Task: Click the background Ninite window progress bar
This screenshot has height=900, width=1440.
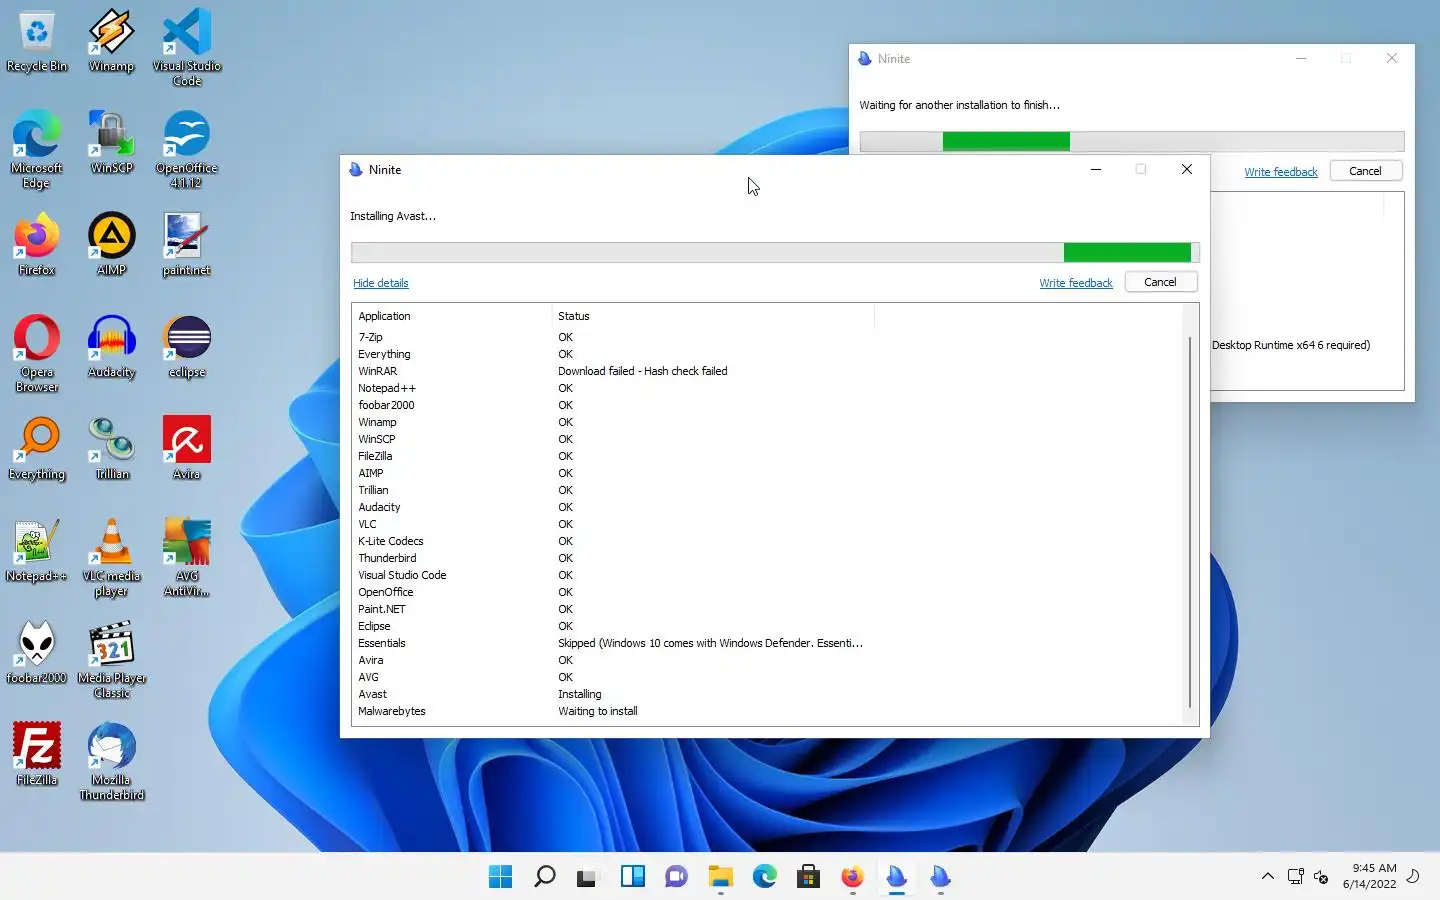Action: point(1132,141)
